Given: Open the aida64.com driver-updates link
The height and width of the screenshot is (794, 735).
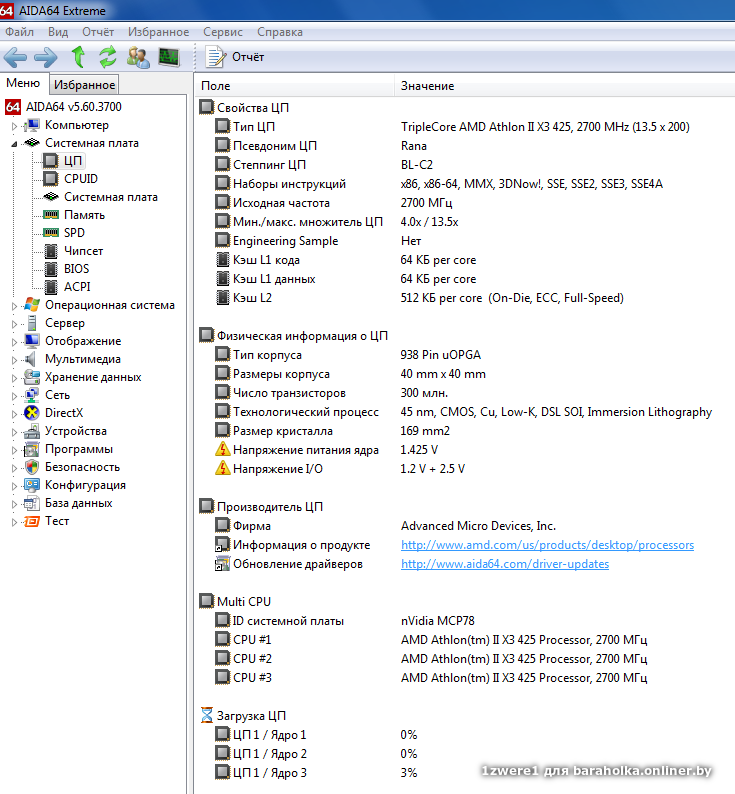Looking at the screenshot, I should (x=505, y=564).
